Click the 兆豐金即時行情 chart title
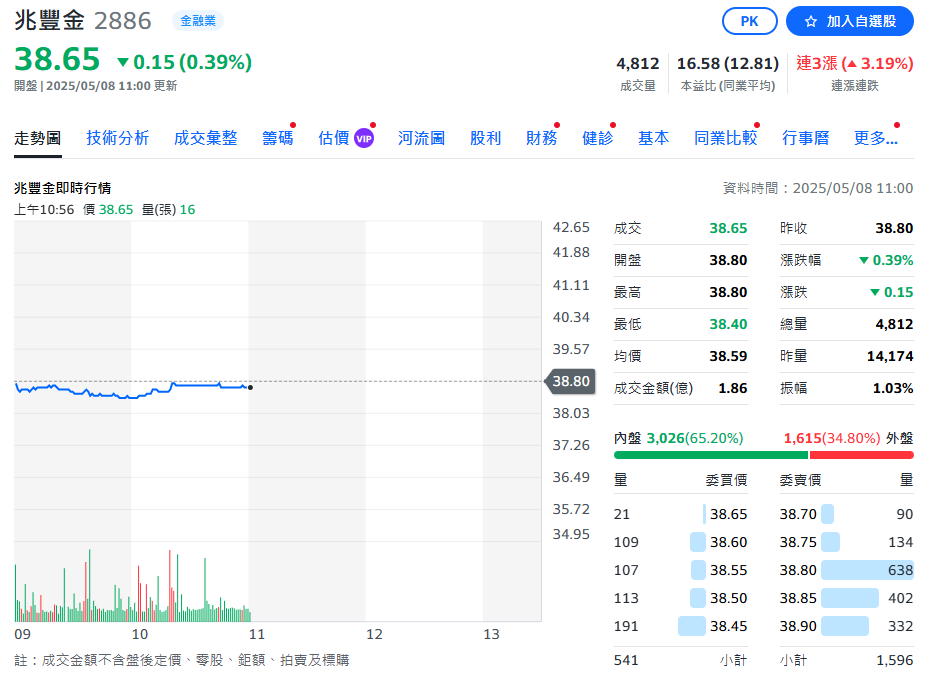This screenshot has width=930, height=677. pos(63,188)
